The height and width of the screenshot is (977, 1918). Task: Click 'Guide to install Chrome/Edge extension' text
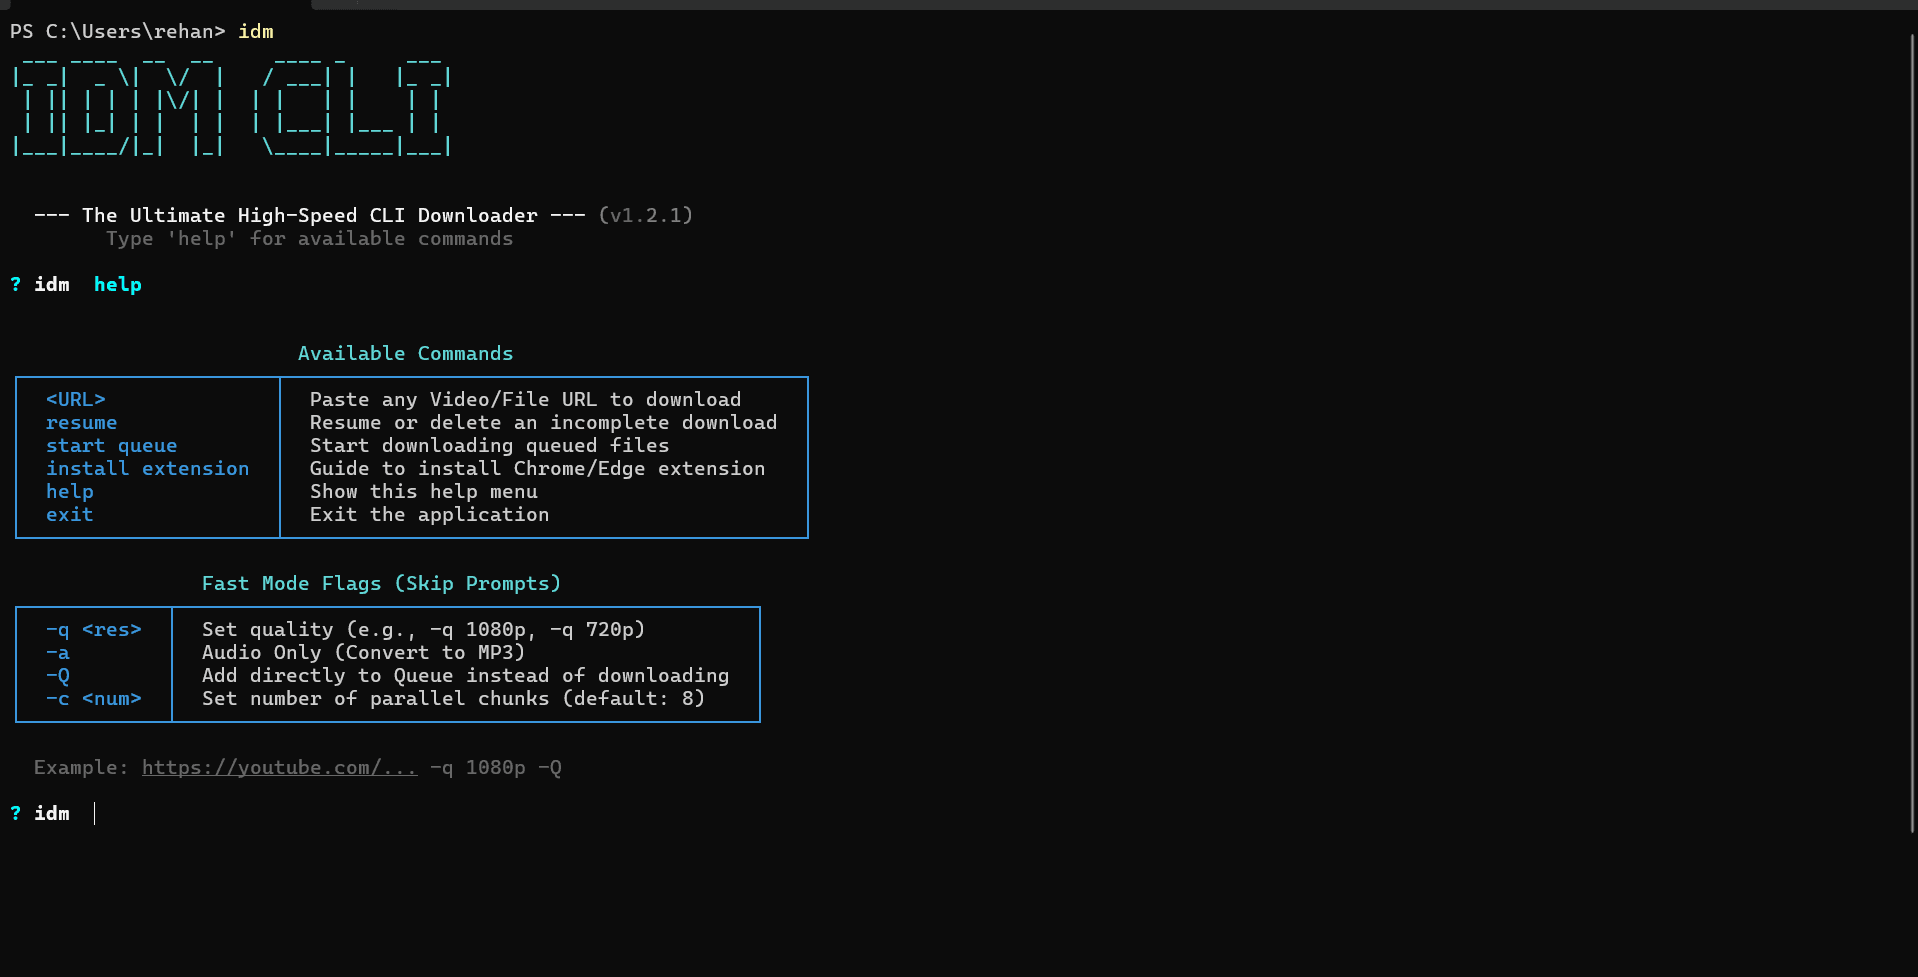click(x=537, y=468)
